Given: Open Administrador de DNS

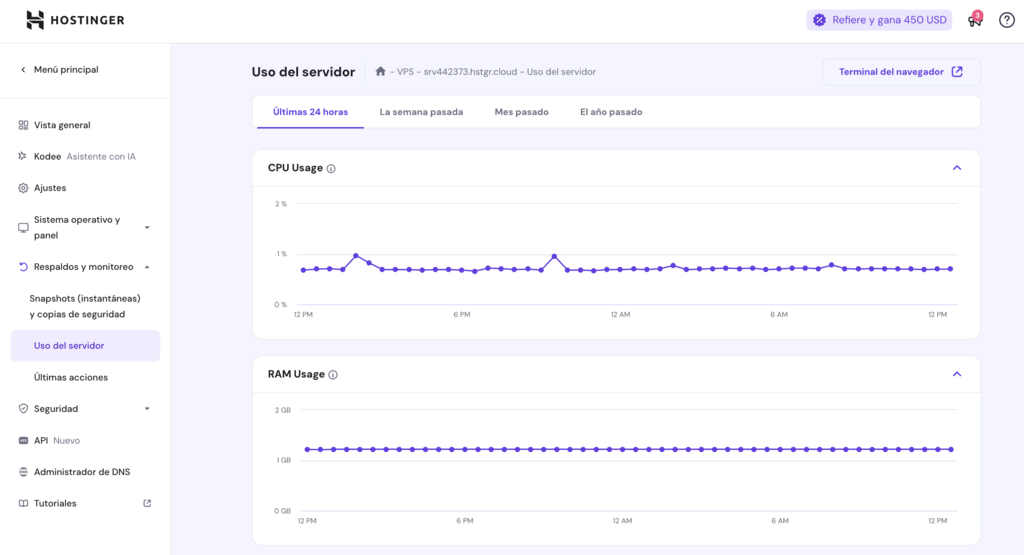Looking at the screenshot, I should click(x=82, y=472).
